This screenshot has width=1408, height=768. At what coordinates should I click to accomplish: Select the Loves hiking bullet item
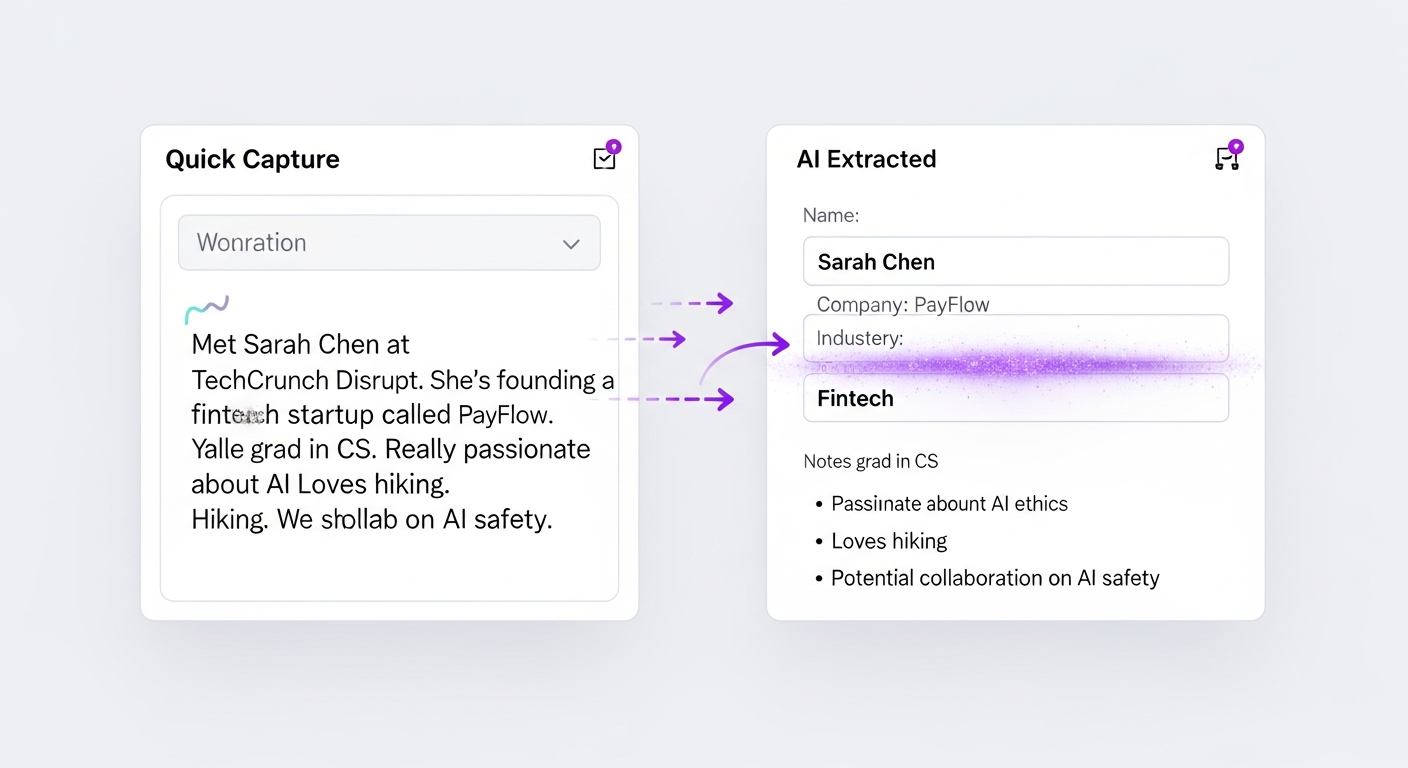[889, 541]
